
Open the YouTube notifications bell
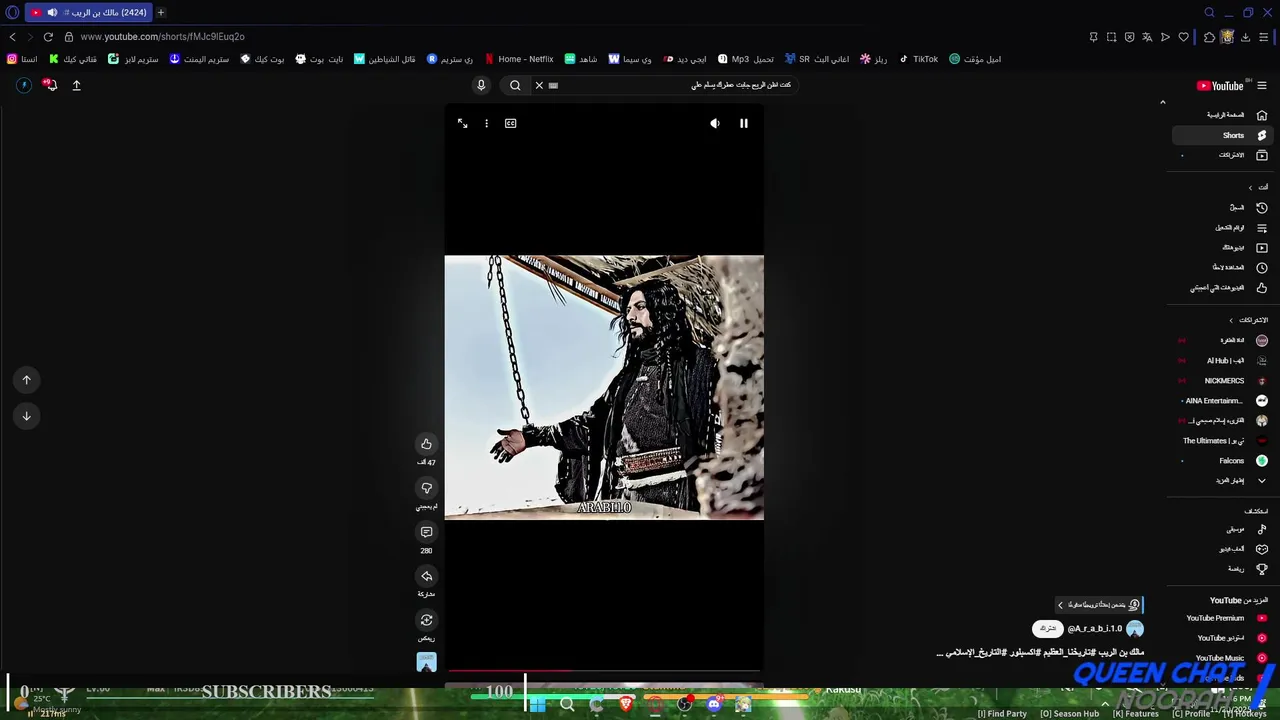point(50,85)
